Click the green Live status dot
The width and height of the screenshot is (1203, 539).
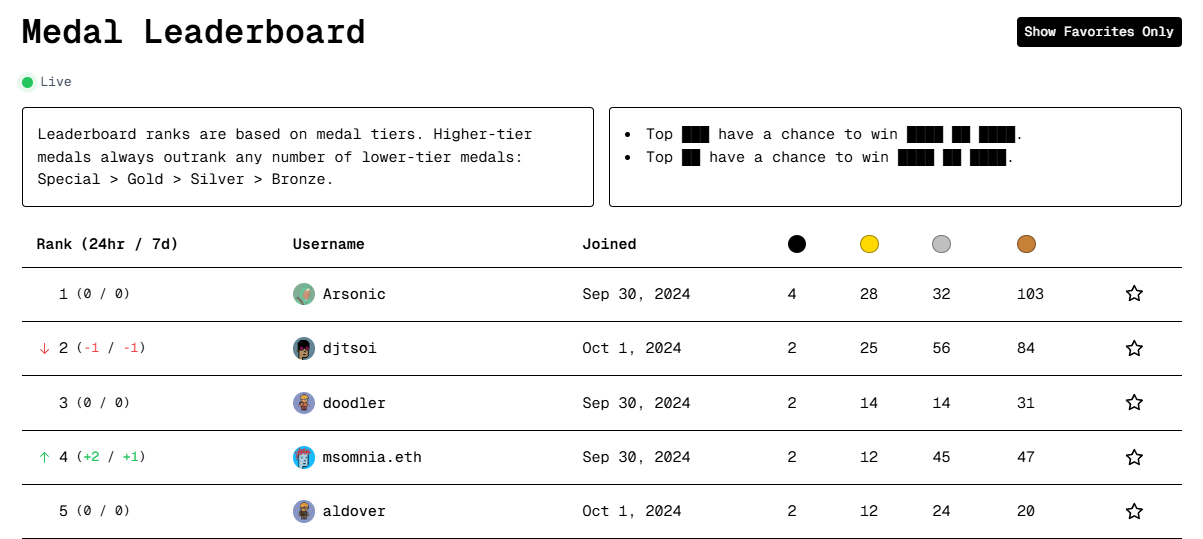[28, 82]
